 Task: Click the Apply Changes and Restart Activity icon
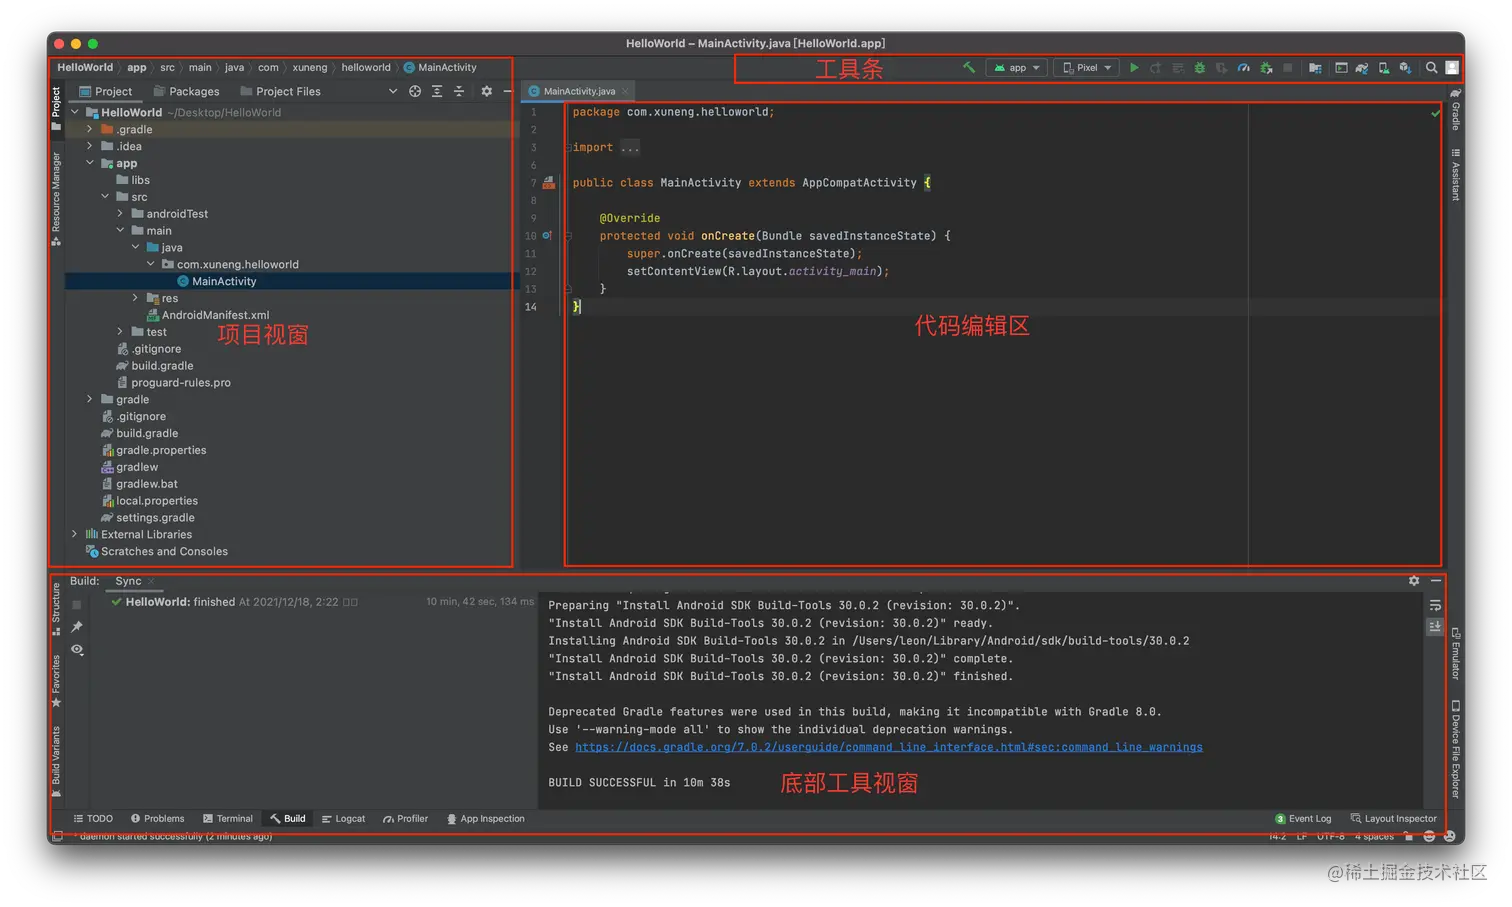click(x=1156, y=68)
